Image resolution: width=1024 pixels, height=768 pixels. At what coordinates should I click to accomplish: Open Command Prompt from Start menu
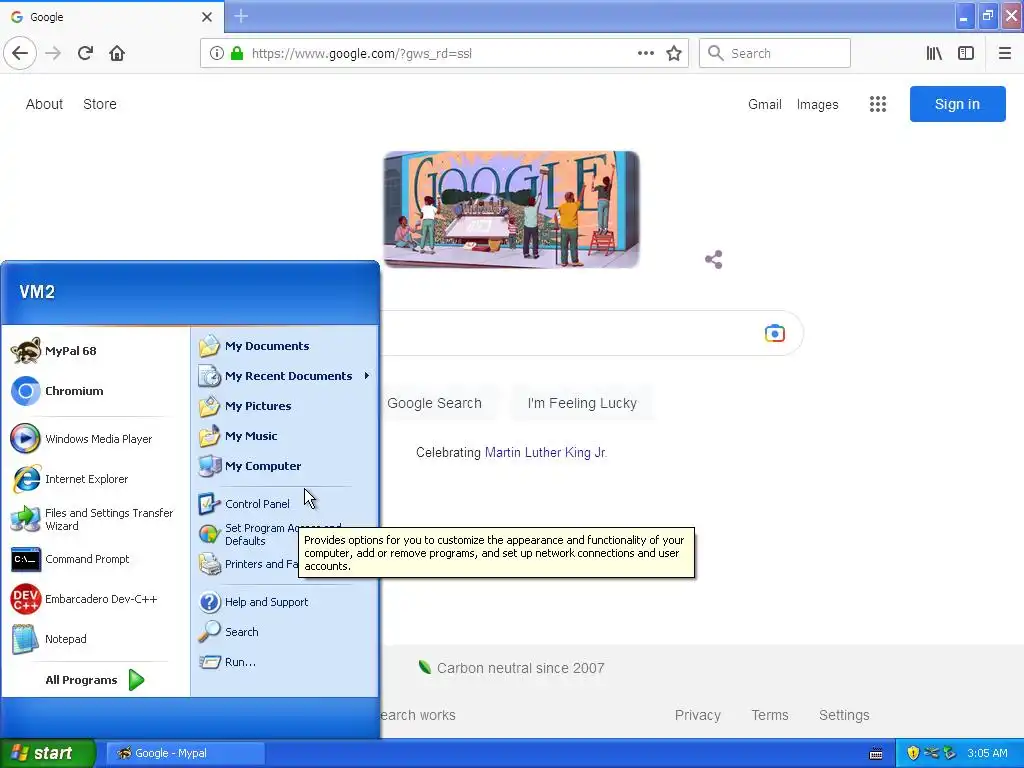point(96,559)
